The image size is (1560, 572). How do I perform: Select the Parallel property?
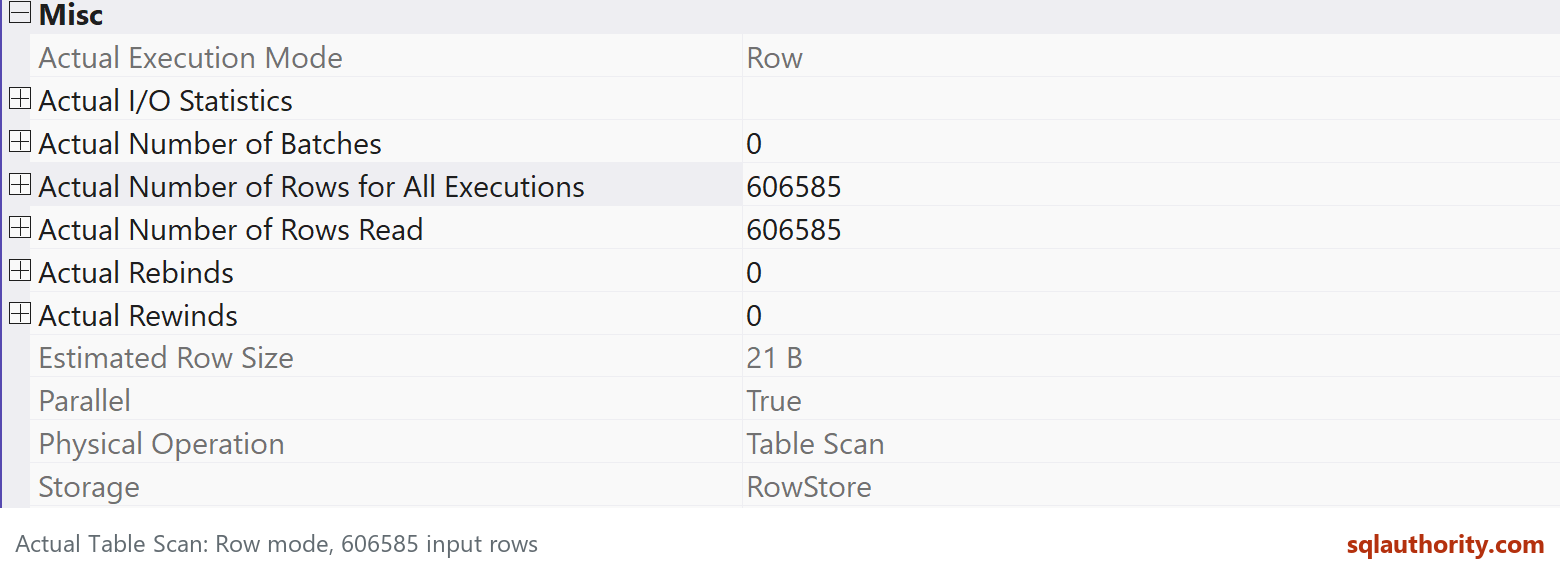coord(84,401)
